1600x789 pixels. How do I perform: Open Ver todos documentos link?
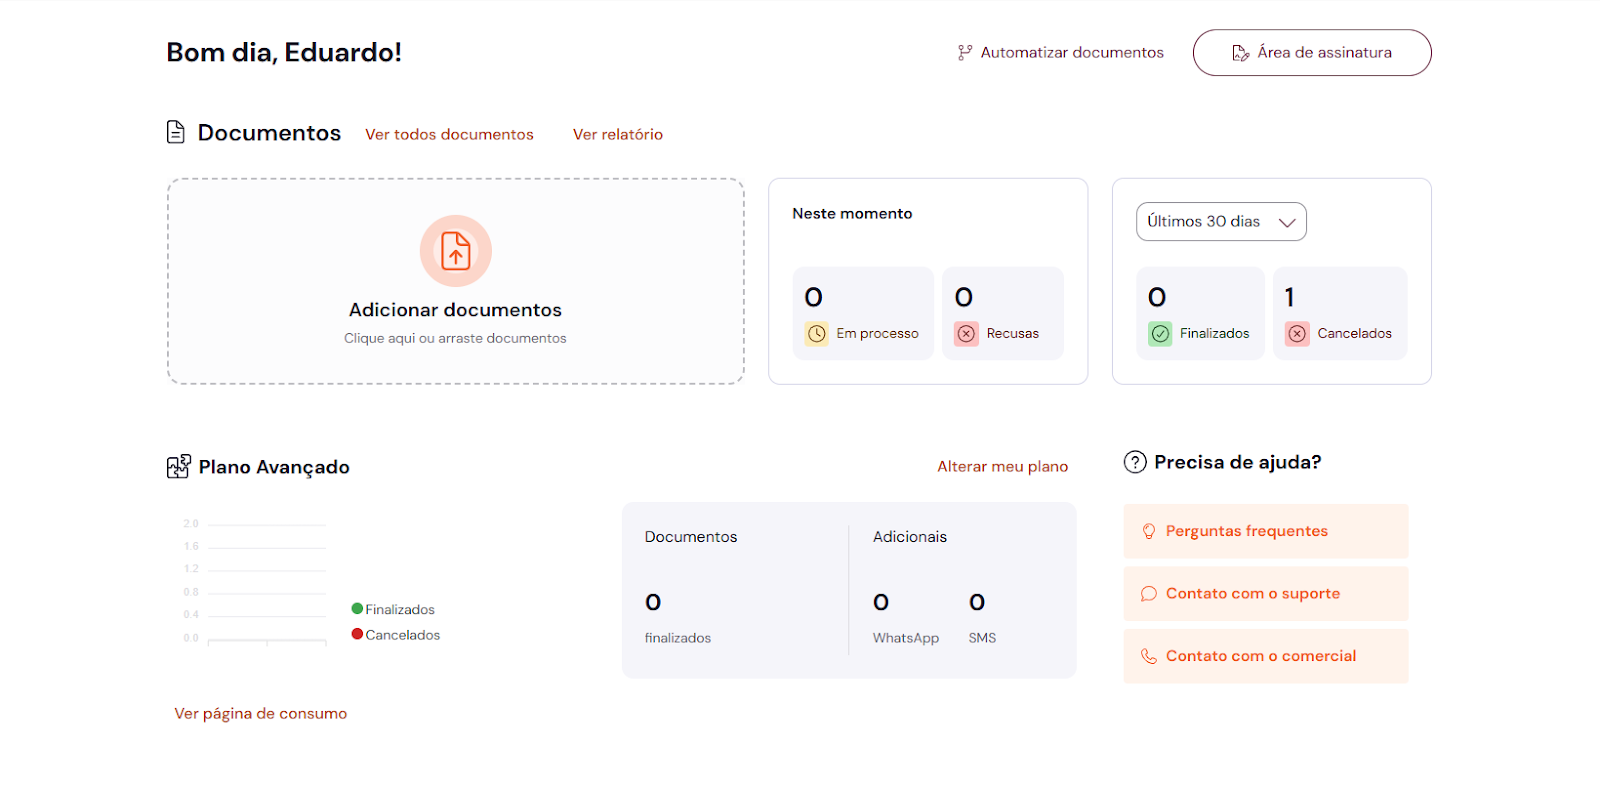click(449, 134)
